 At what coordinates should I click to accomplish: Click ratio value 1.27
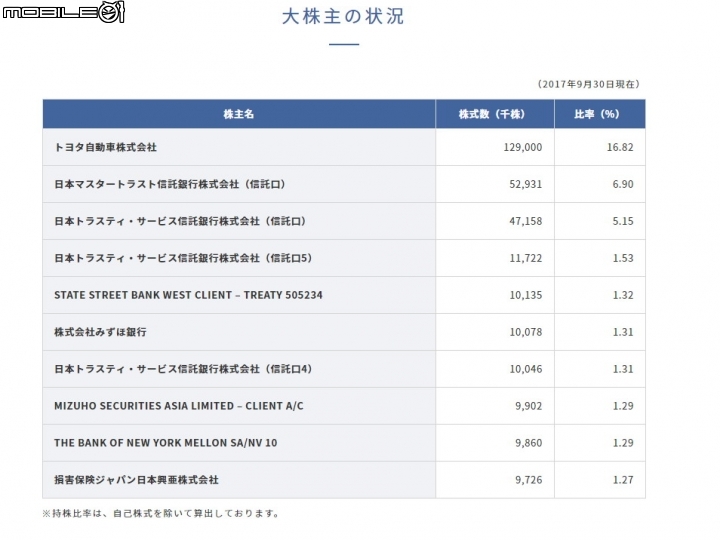coord(623,480)
